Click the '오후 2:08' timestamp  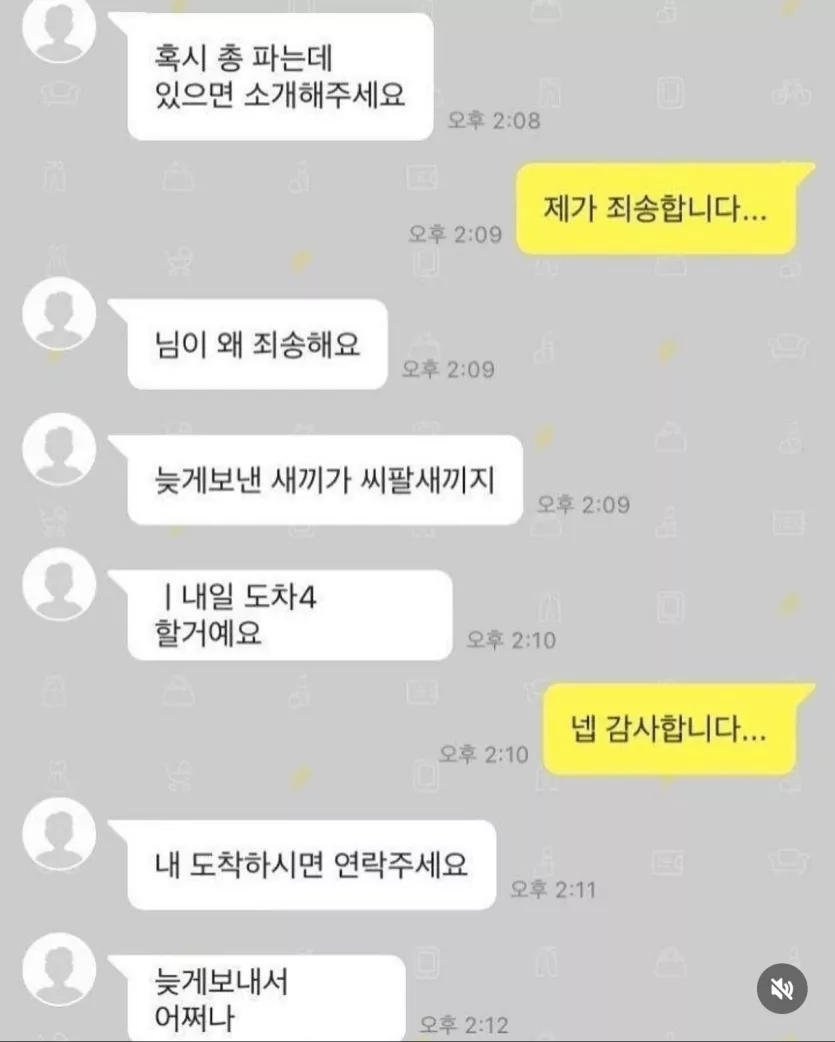pyautogui.click(x=494, y=120)
